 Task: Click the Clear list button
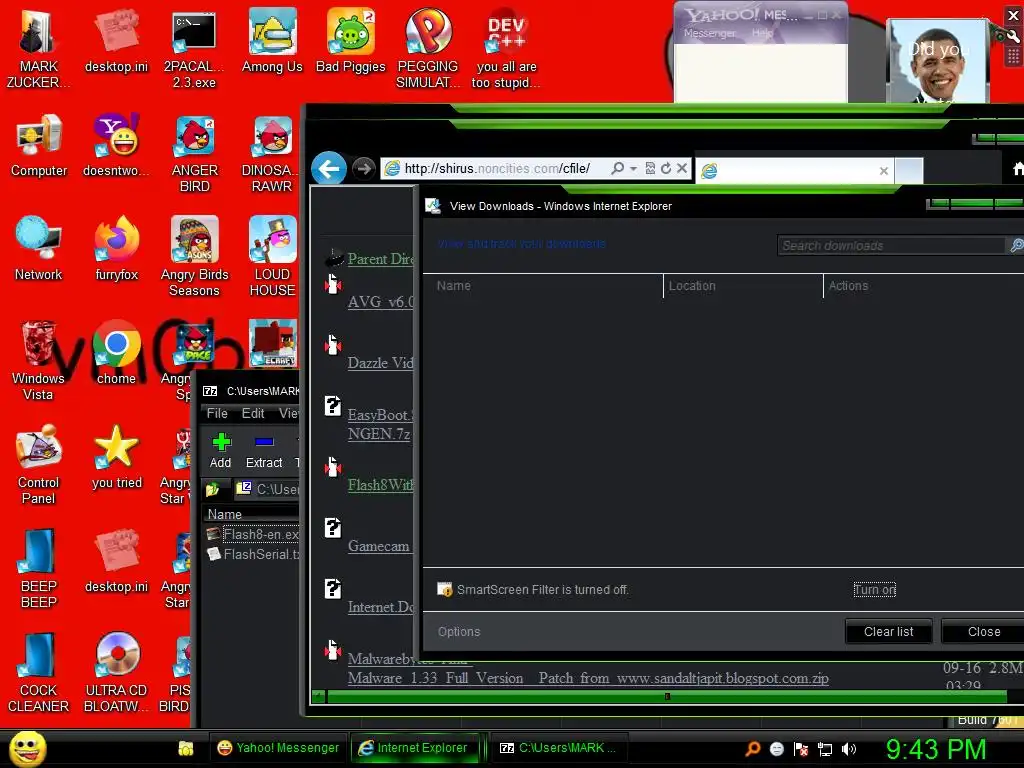pos(889,632)
